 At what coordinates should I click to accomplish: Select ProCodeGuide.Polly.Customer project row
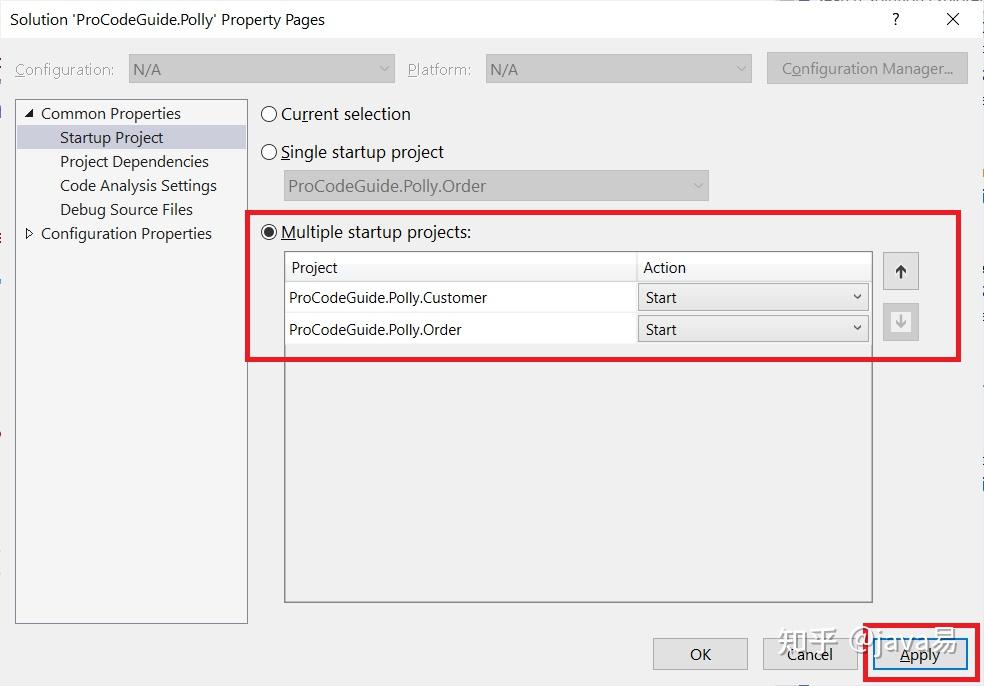[461, 297]
